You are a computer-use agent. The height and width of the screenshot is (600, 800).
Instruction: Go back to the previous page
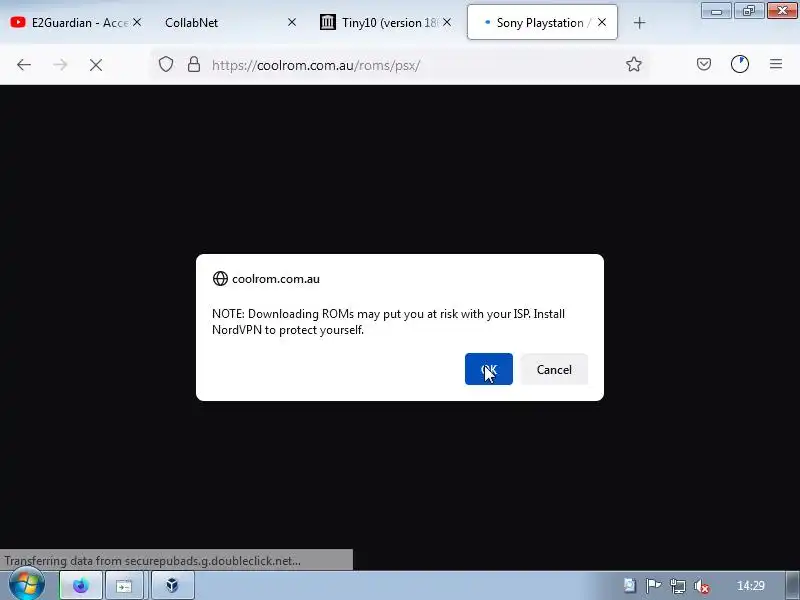23,65
